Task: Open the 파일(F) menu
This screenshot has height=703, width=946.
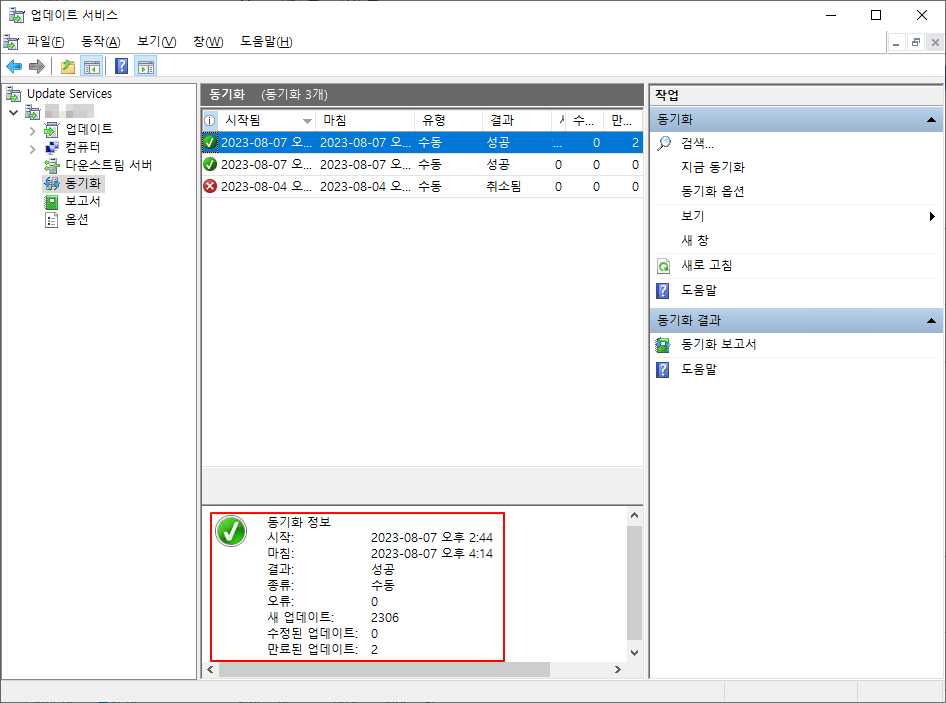Action: point(46,42)
